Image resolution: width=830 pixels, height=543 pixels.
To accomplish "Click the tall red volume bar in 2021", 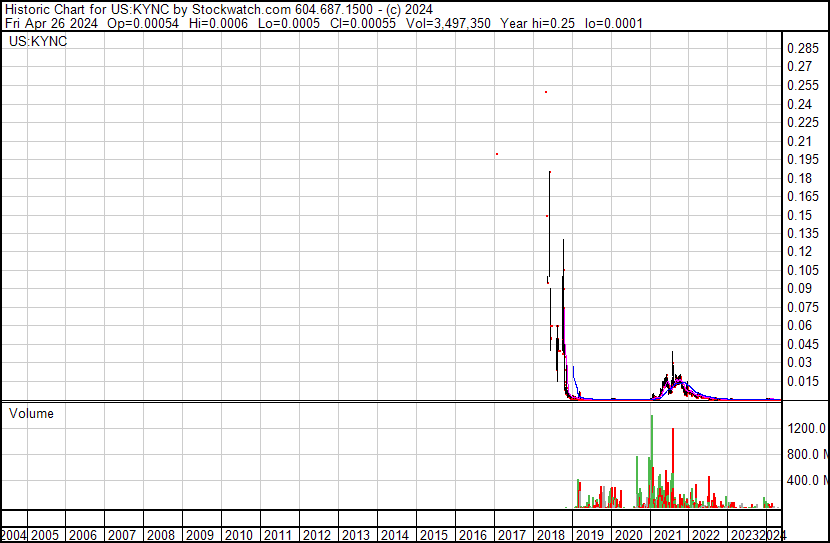I will [x=673, y=468].
